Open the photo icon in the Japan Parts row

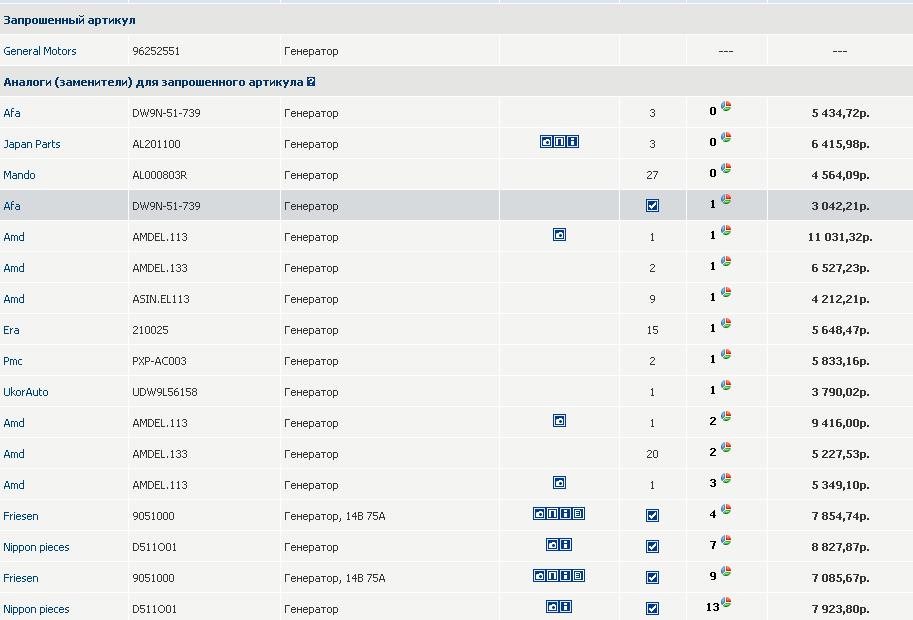click(x=546, y=141)
